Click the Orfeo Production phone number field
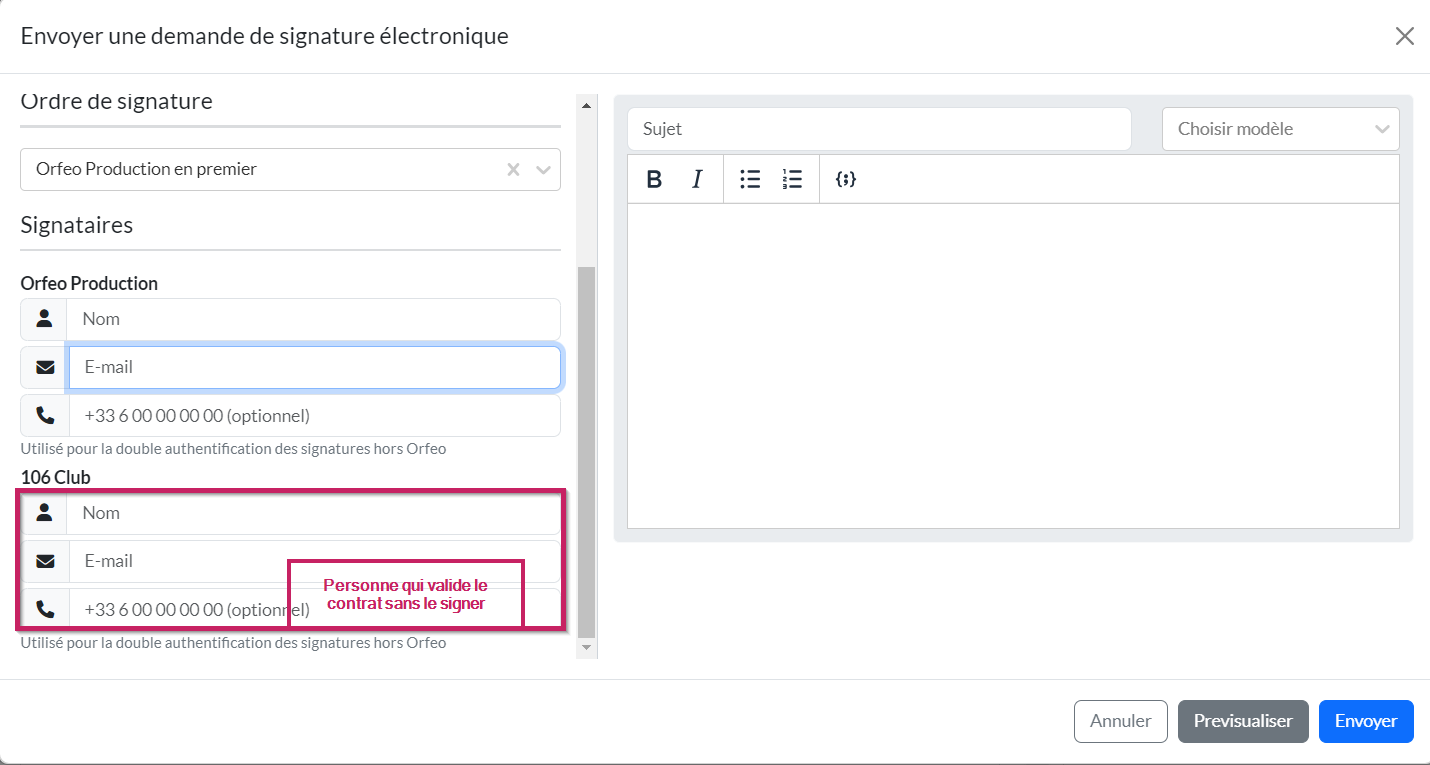This screenshot has width=1430, height=765. tap(314, 415)
